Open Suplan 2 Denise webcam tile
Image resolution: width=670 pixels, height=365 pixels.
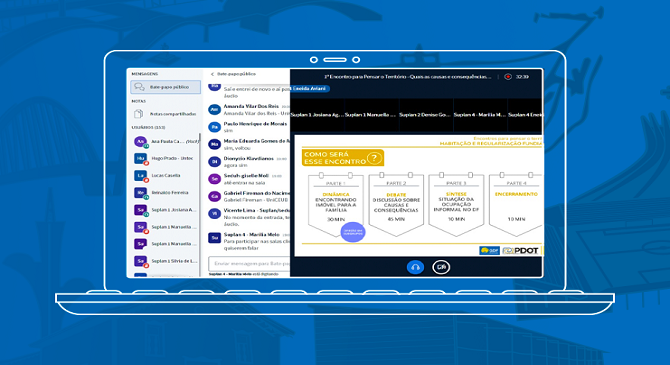(x=425, y=115)
